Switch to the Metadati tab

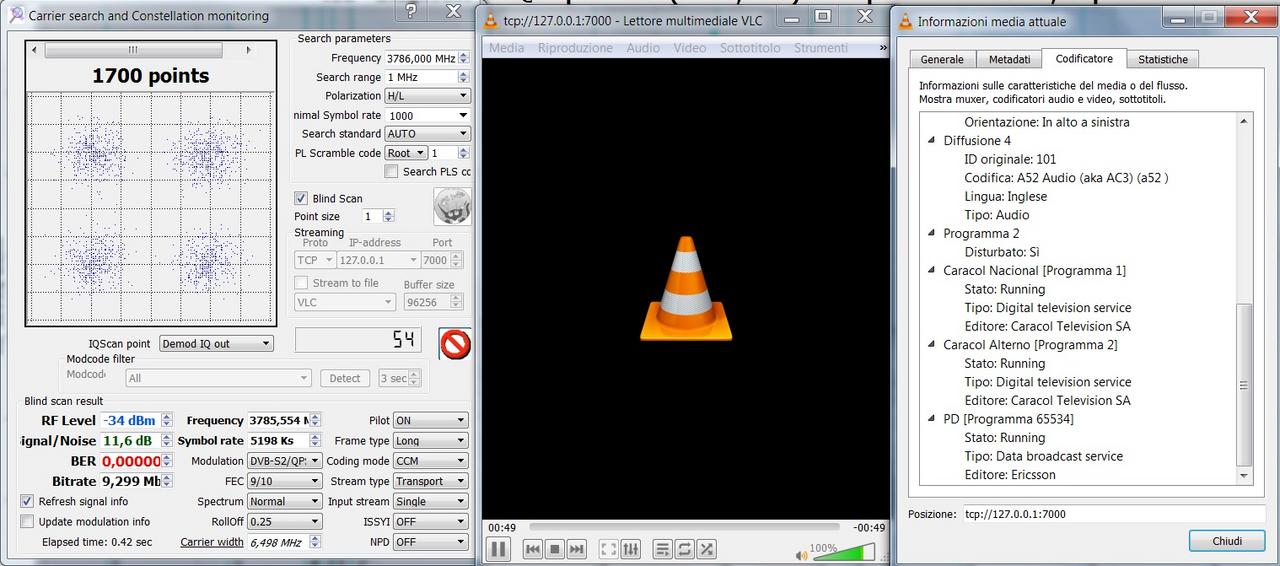(x=1008, y=60)
